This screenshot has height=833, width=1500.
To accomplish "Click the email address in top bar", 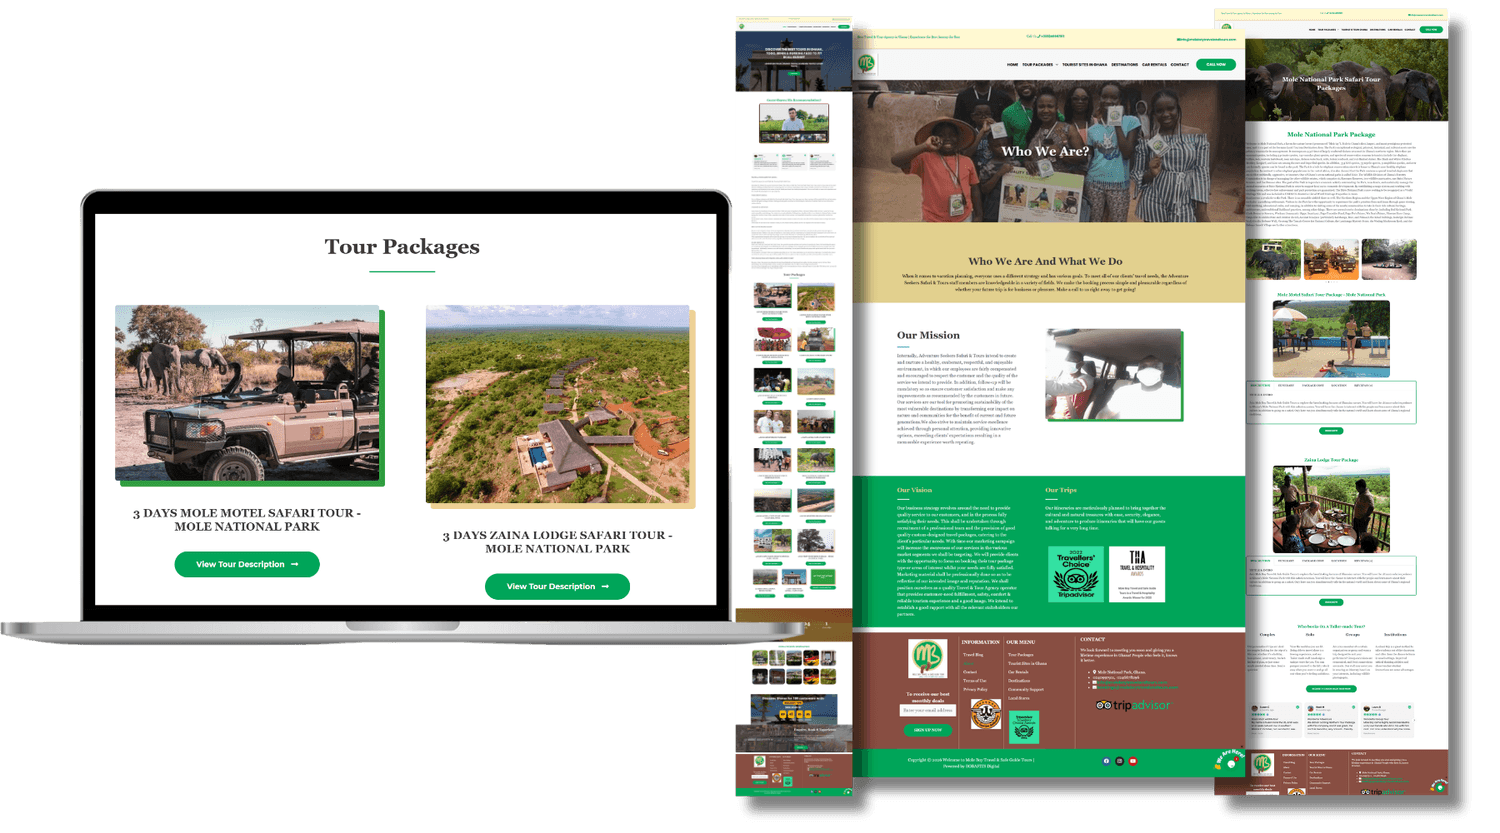I will tap(1207, 39).
